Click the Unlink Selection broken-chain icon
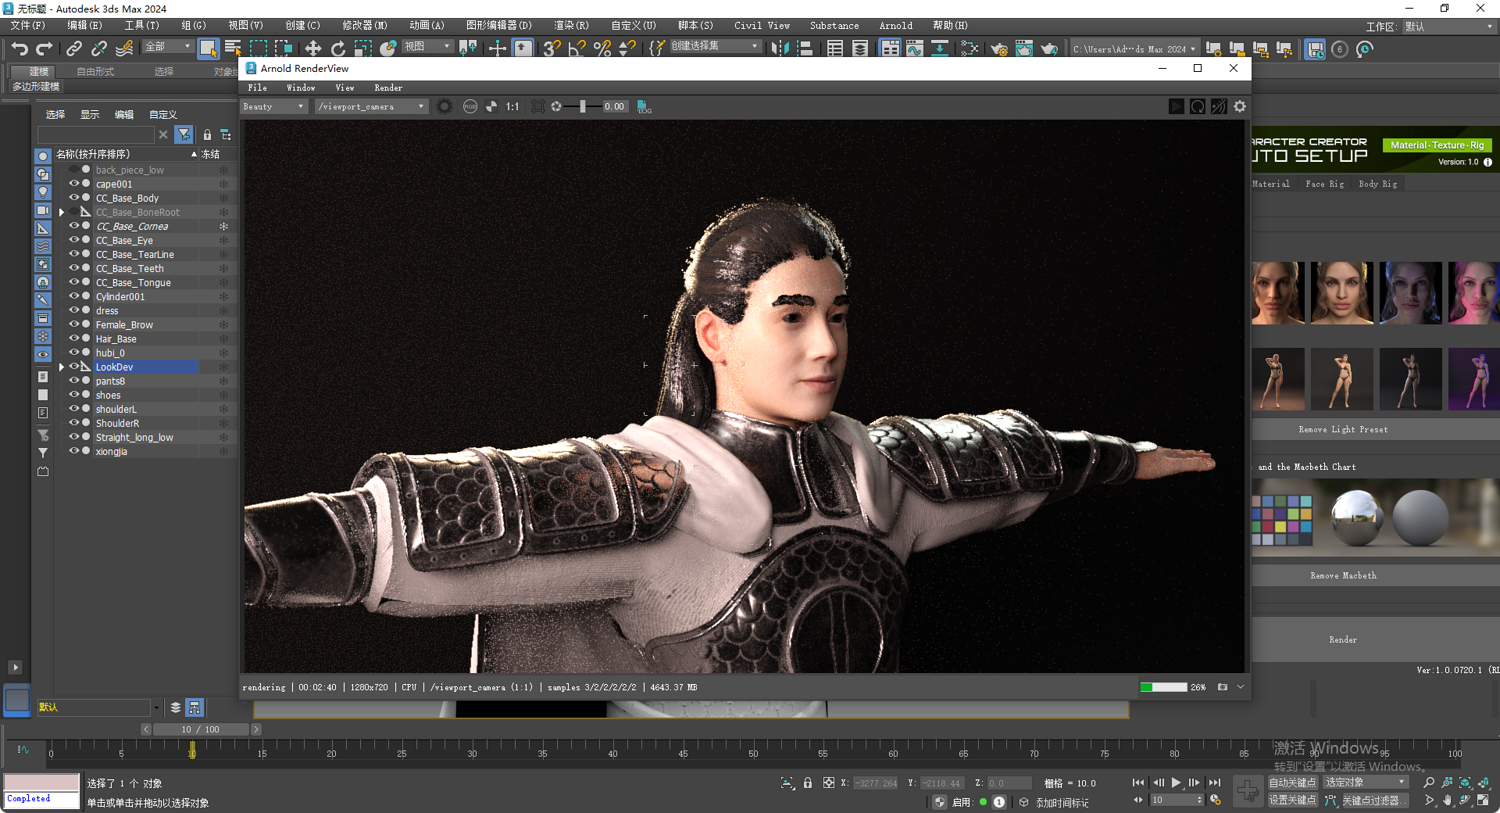The height and width of the screenshot is (813, 1500). [99, 48]
